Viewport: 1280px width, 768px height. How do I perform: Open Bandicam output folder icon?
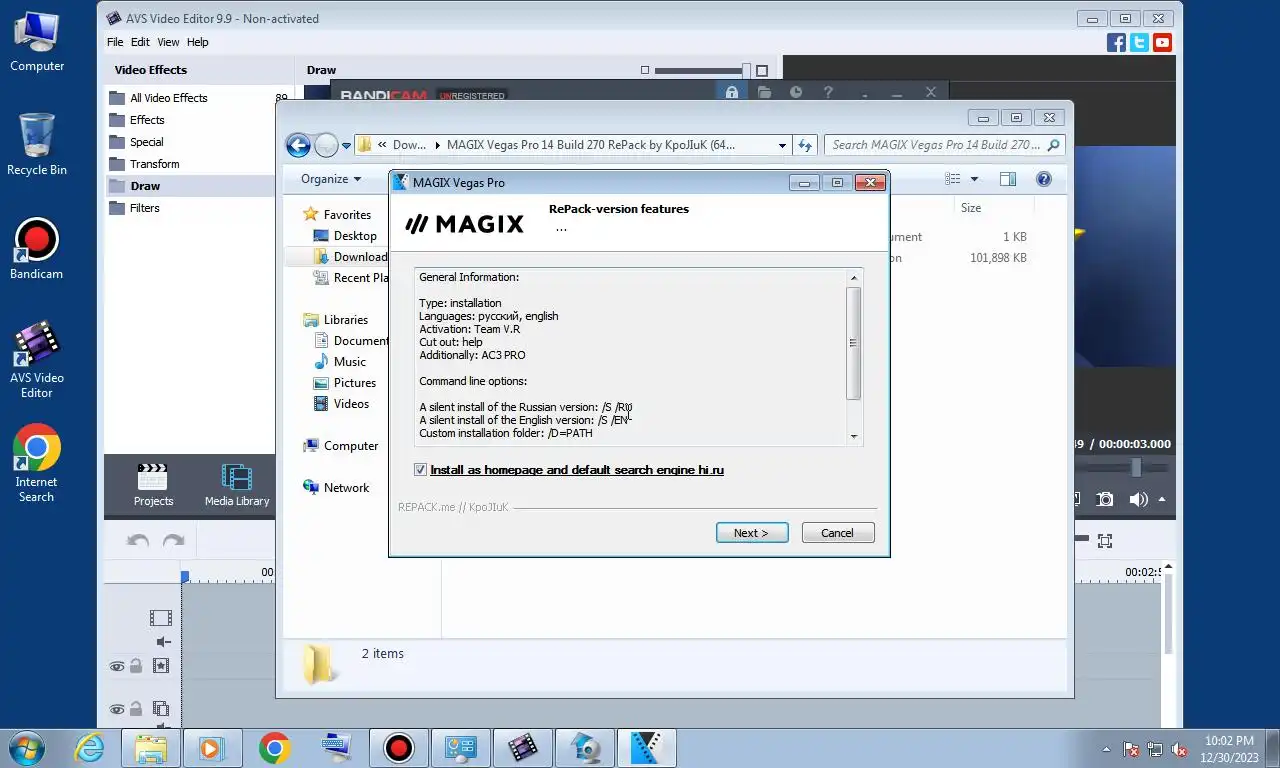pyautogui.click(x=764, y=92)
